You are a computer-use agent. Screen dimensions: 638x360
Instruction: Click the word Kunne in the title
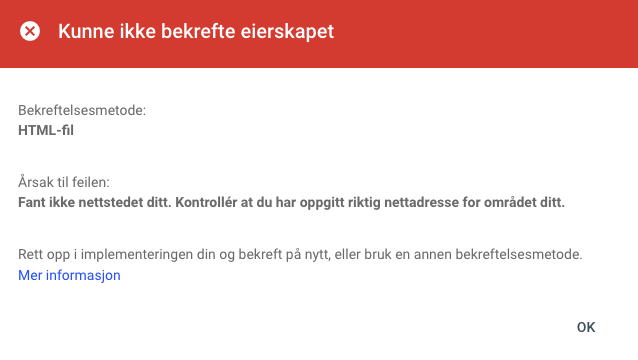click(86, 31)
